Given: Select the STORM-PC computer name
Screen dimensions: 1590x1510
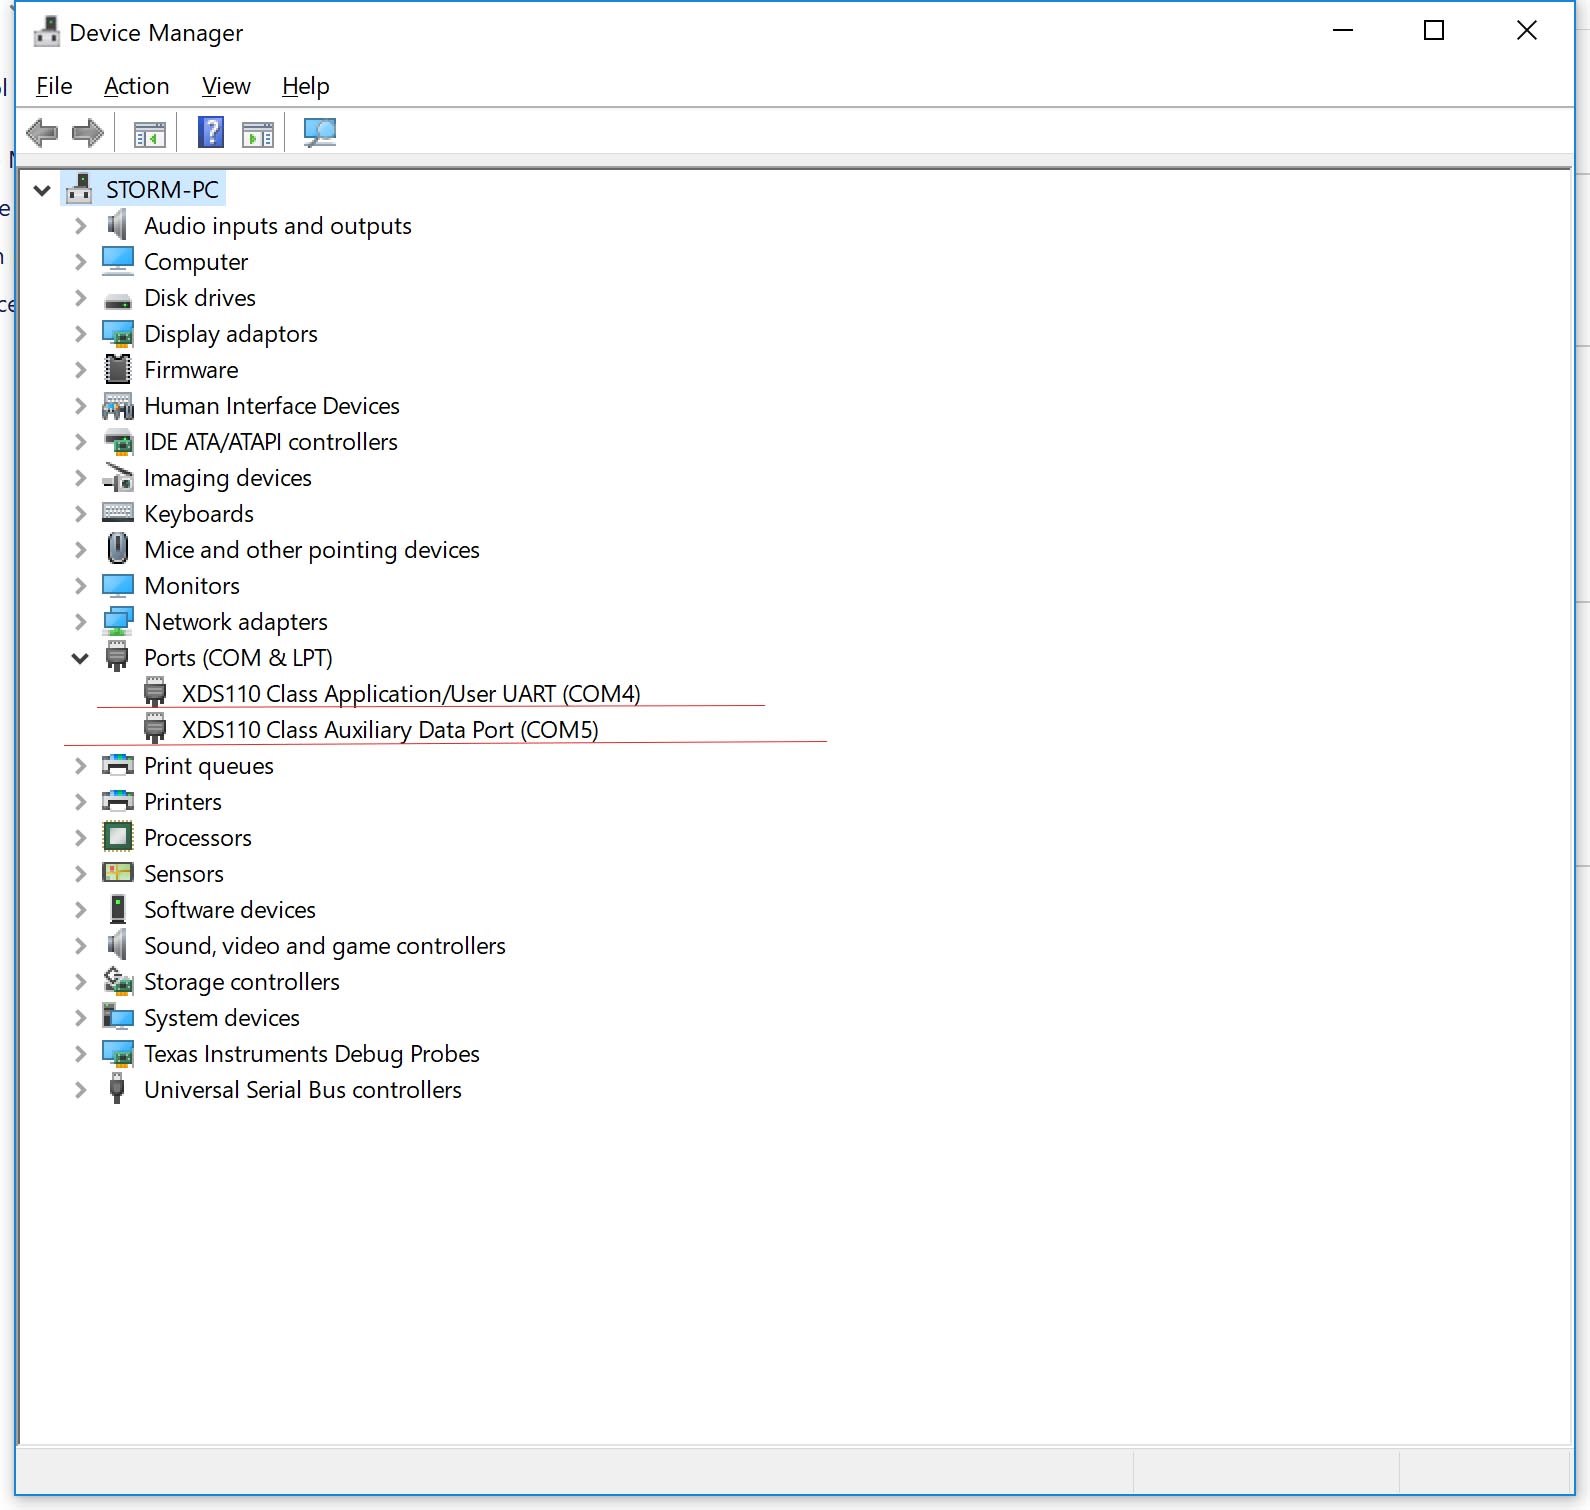Looking at the screenshot, I should pos(162,190).
